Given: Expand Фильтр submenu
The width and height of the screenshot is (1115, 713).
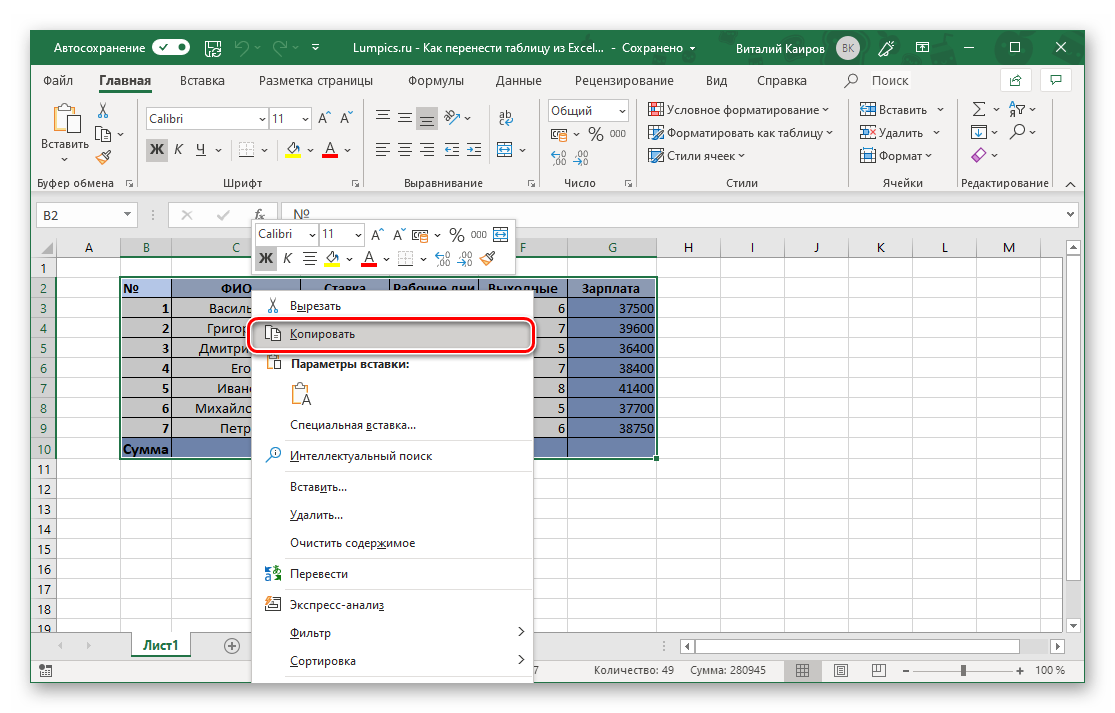Looking at the screenshot, I should pyautogui.click(x=392, y=633).
